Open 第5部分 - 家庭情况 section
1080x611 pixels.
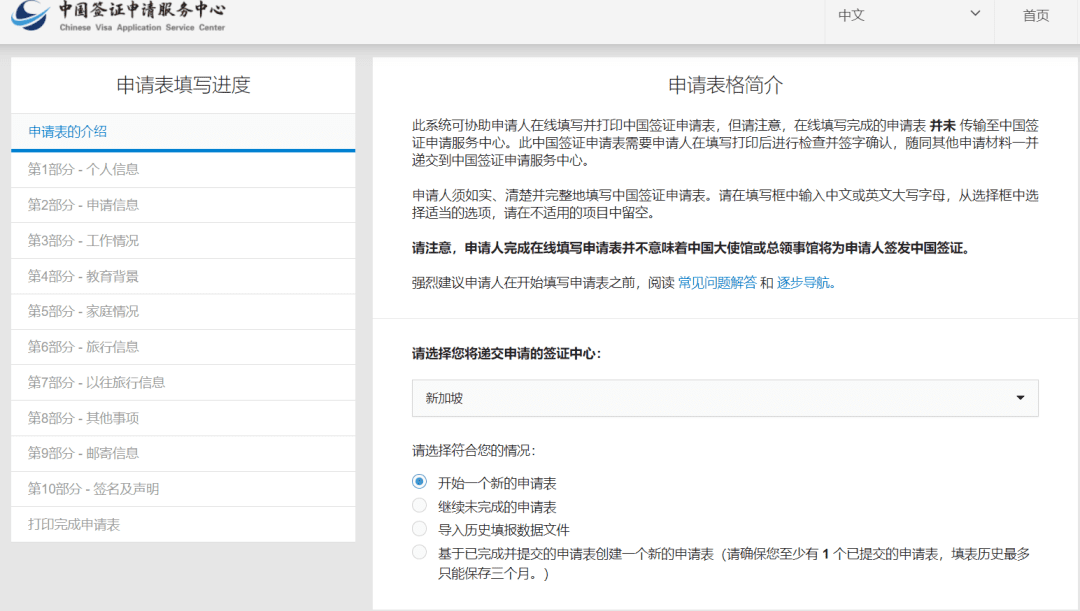84,312
